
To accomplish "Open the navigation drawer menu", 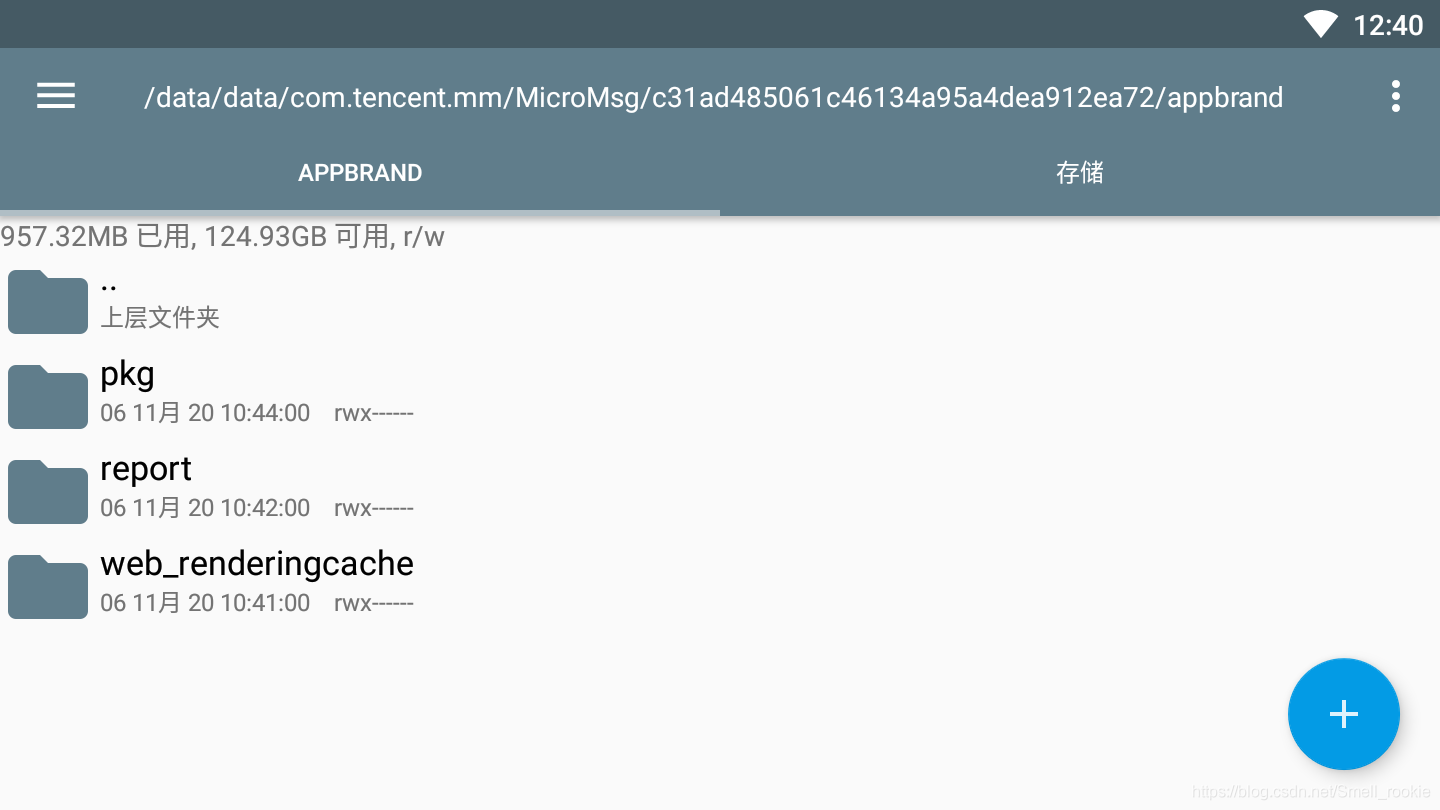I will (x=55, y=96).
